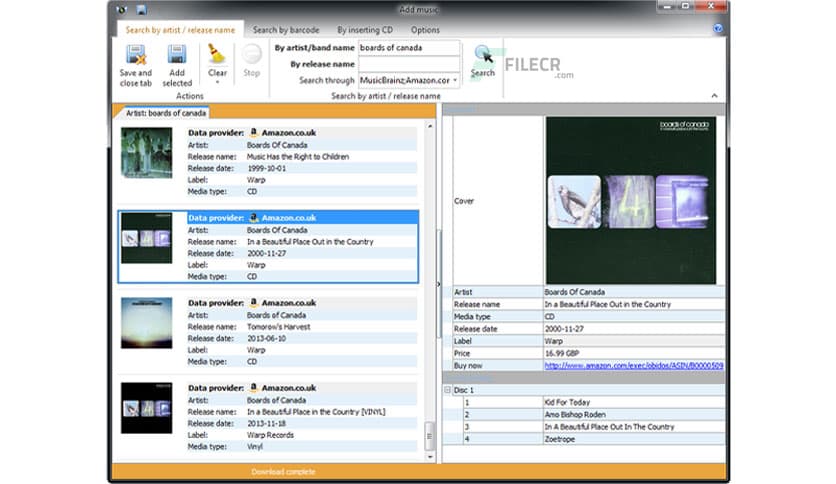Click the Add selected icon
The height and width of the screenshot is (484, 836).
pos(177,56)
